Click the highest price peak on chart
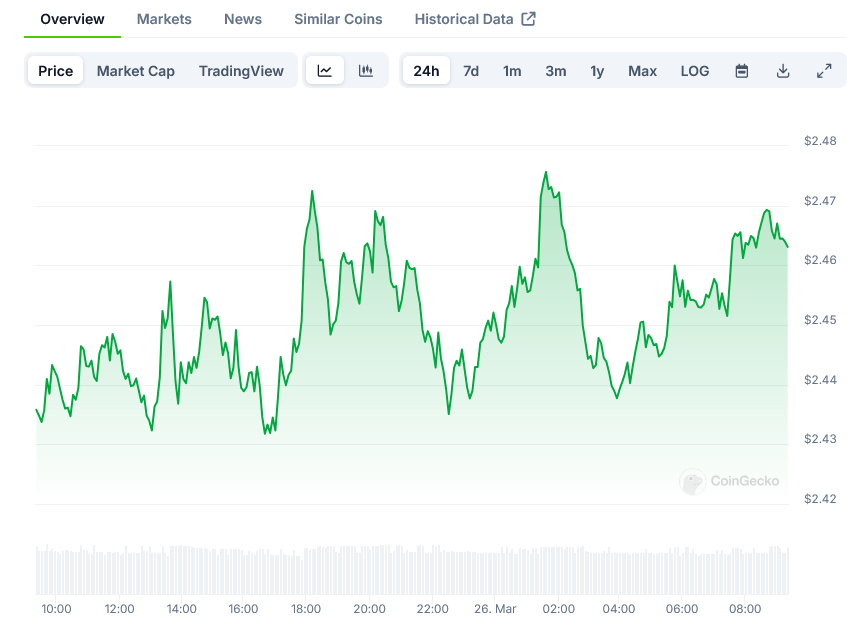Screen dimensions: 847x630 point(546,172)
